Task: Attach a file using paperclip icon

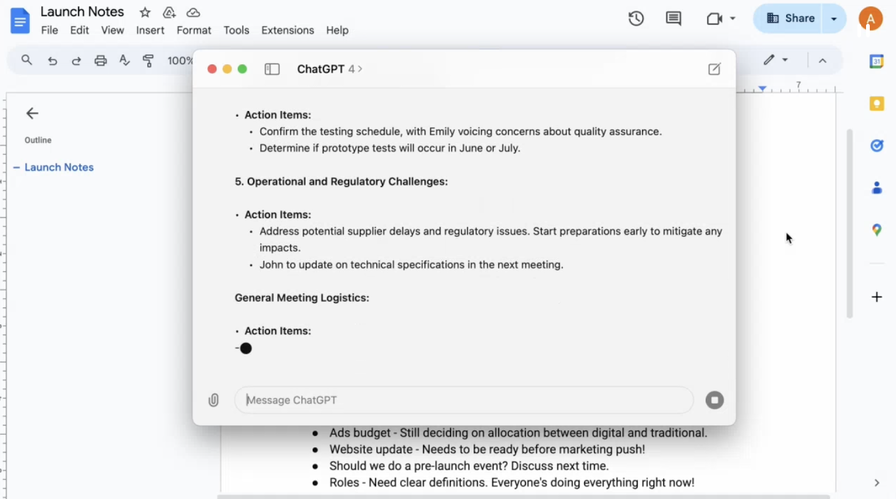Action: pyautogui.click(x=213, y=400)
